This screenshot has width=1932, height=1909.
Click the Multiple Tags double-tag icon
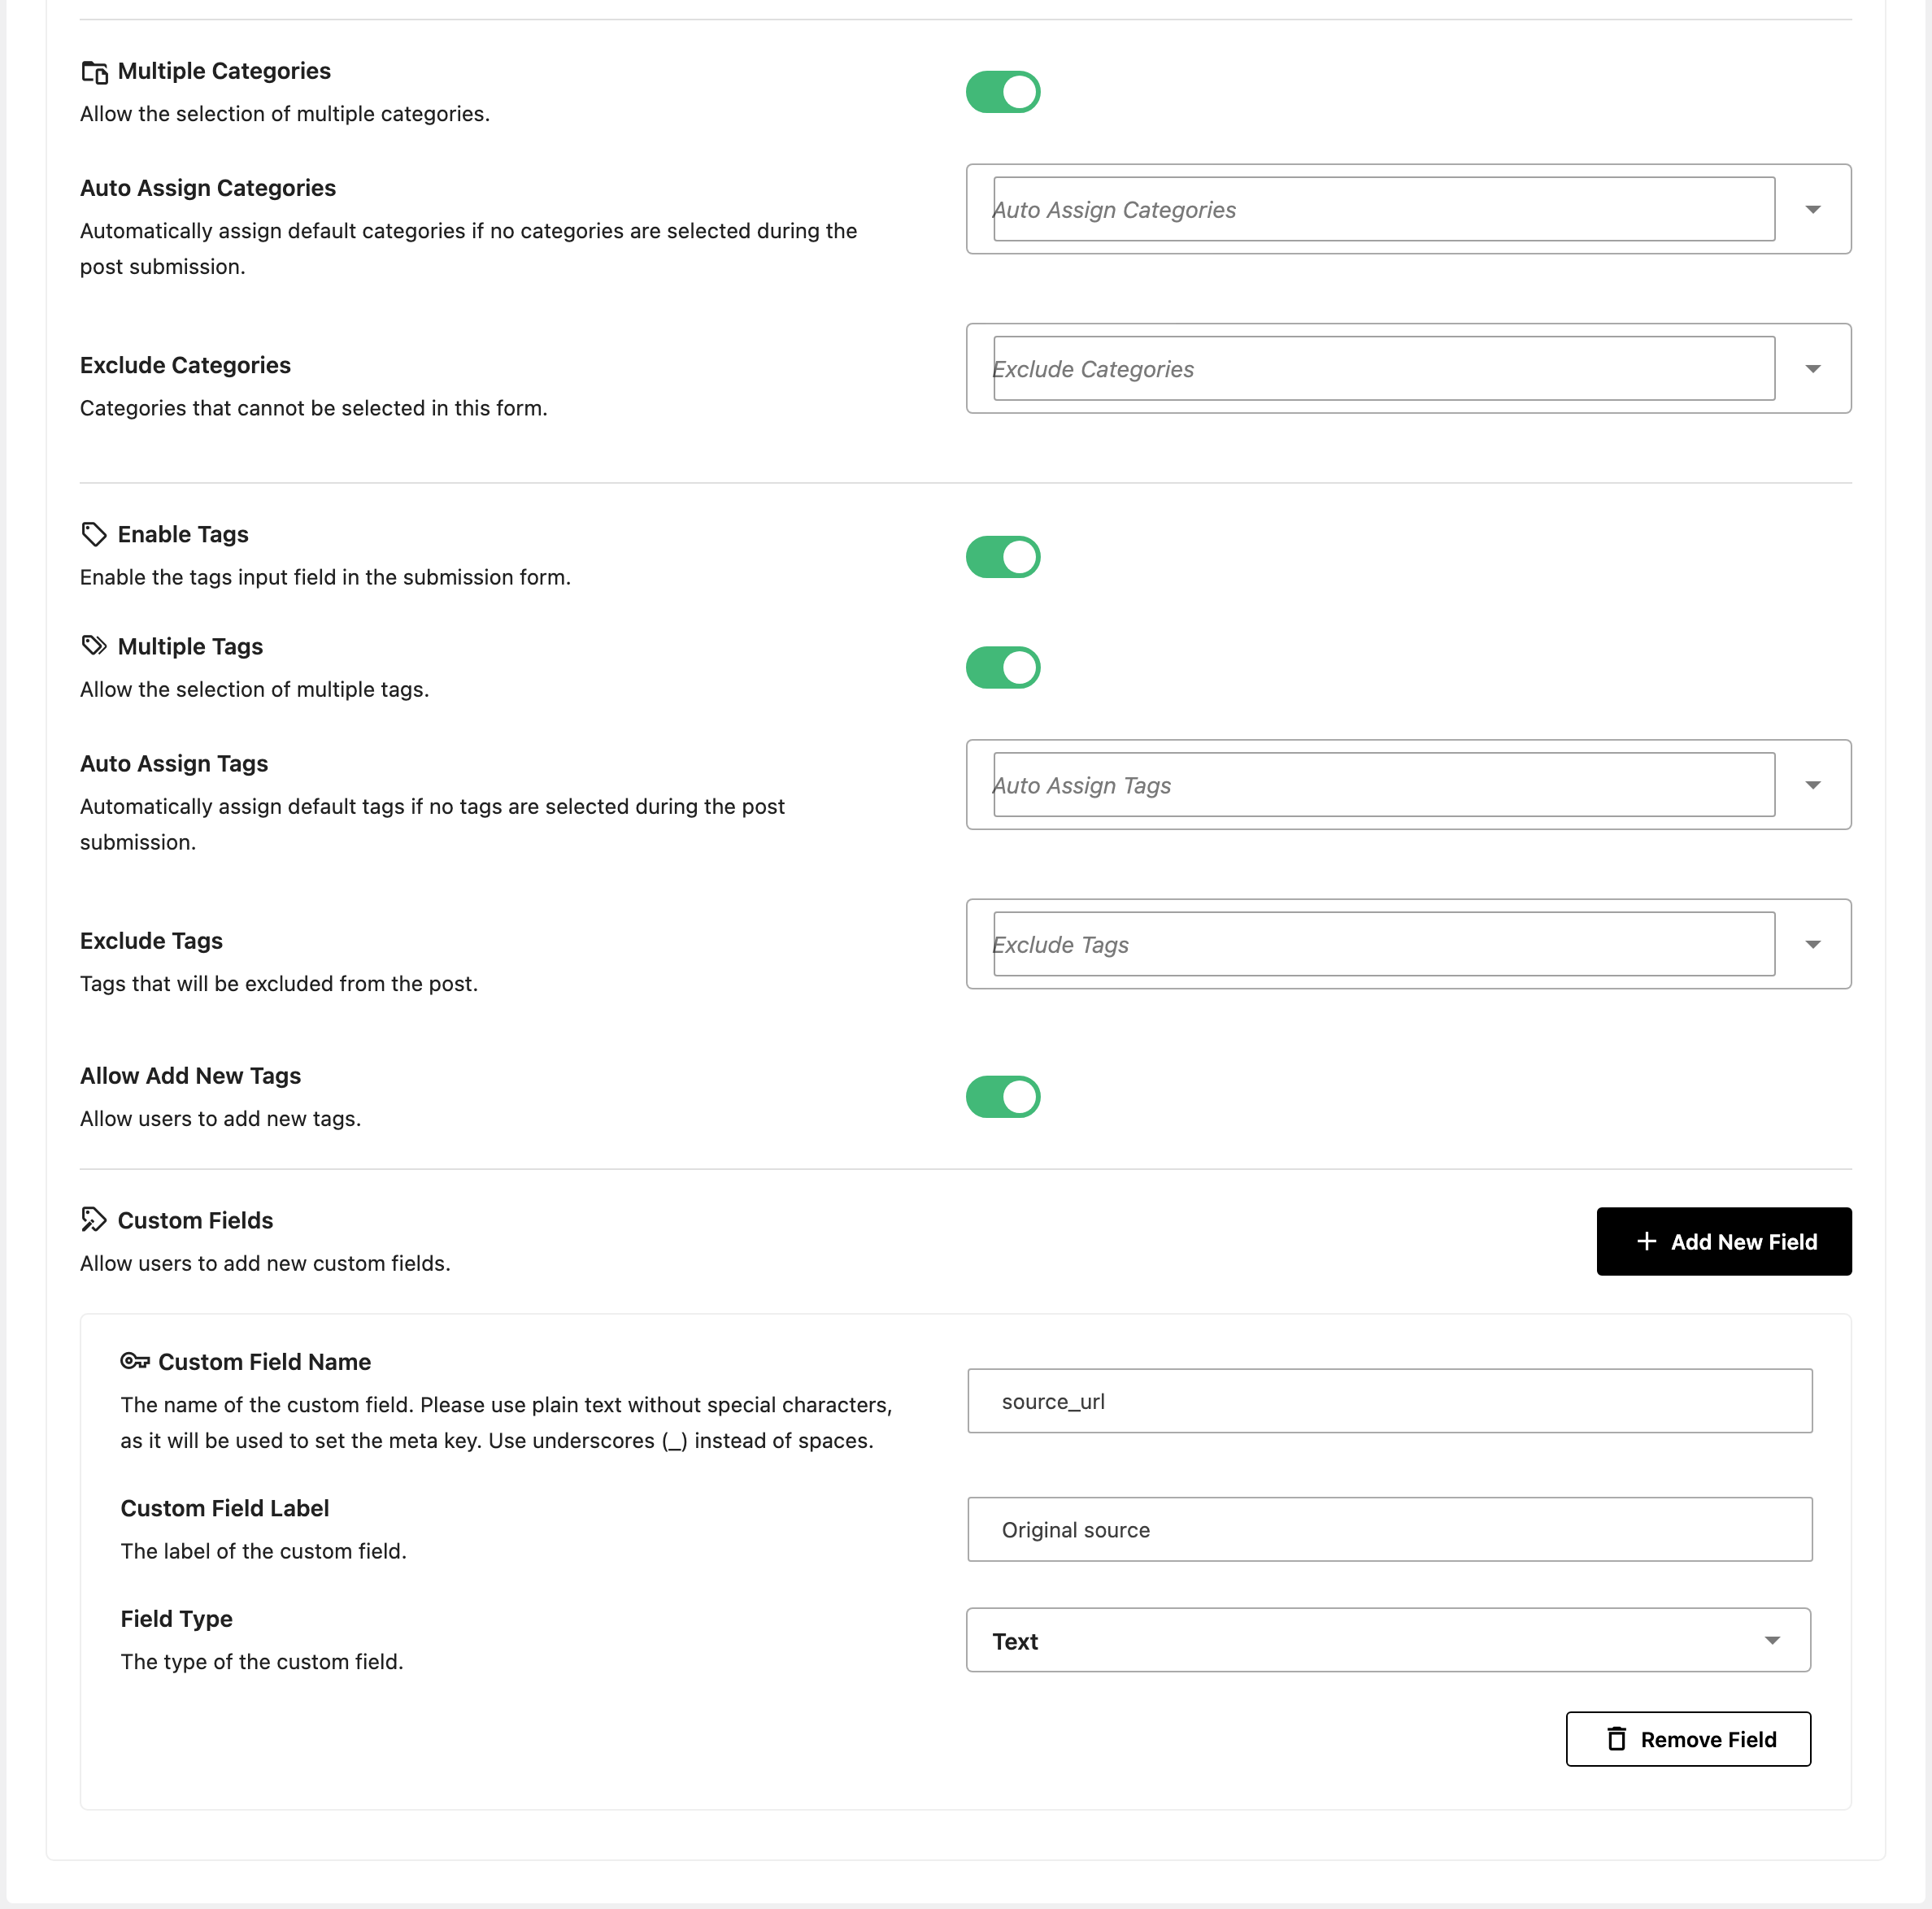click(94, 646)
